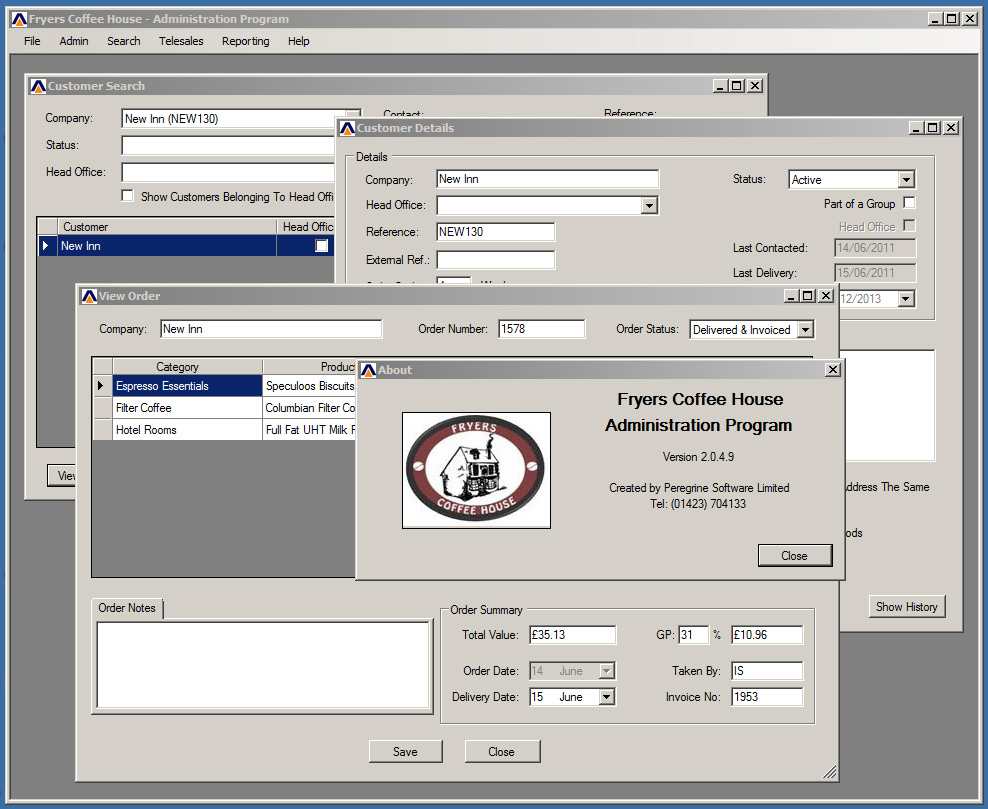Toggle the Head Office checkbox in New Inn row
The image size is (988, 809).
click(321, 246)
